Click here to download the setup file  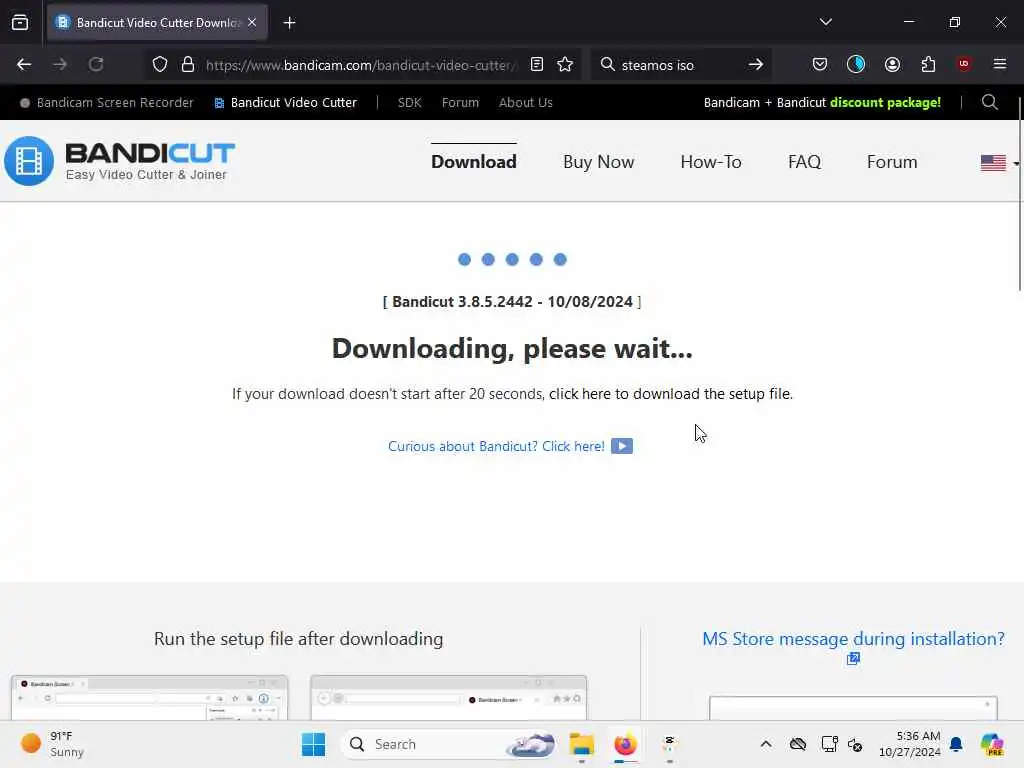click(671, 394)
